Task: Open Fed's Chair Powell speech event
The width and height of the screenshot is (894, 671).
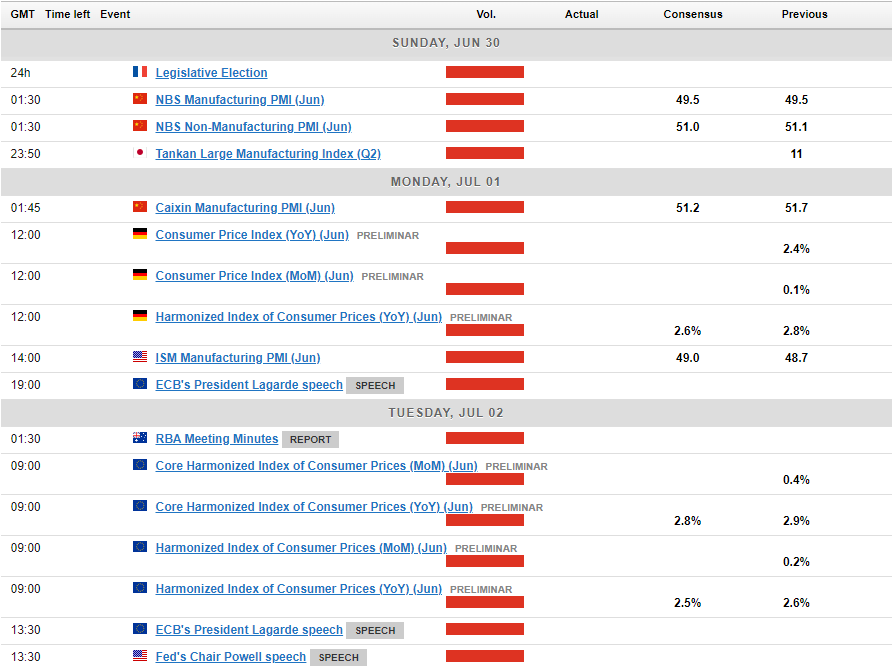Action: (230, 657)
